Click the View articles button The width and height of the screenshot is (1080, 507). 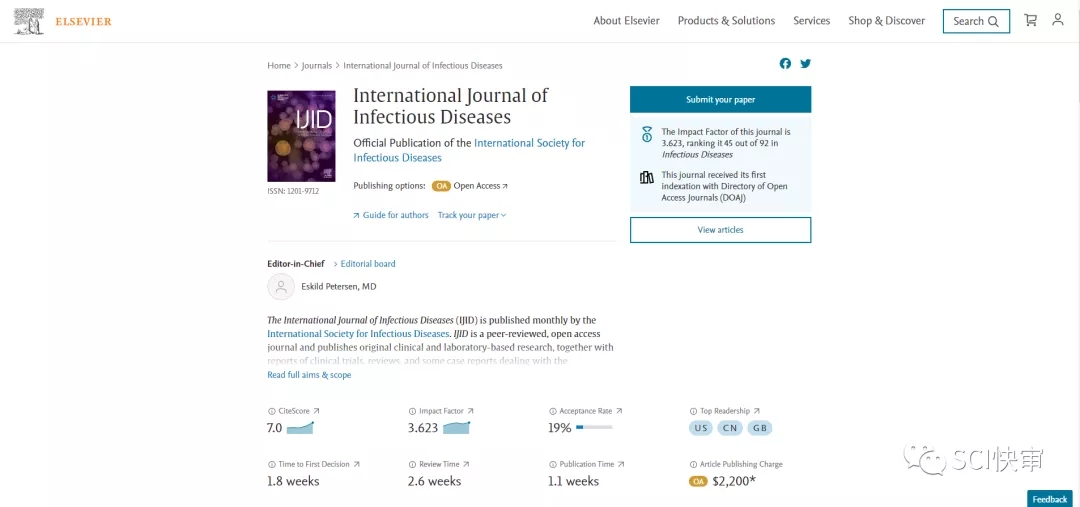[x=720, y=230]
